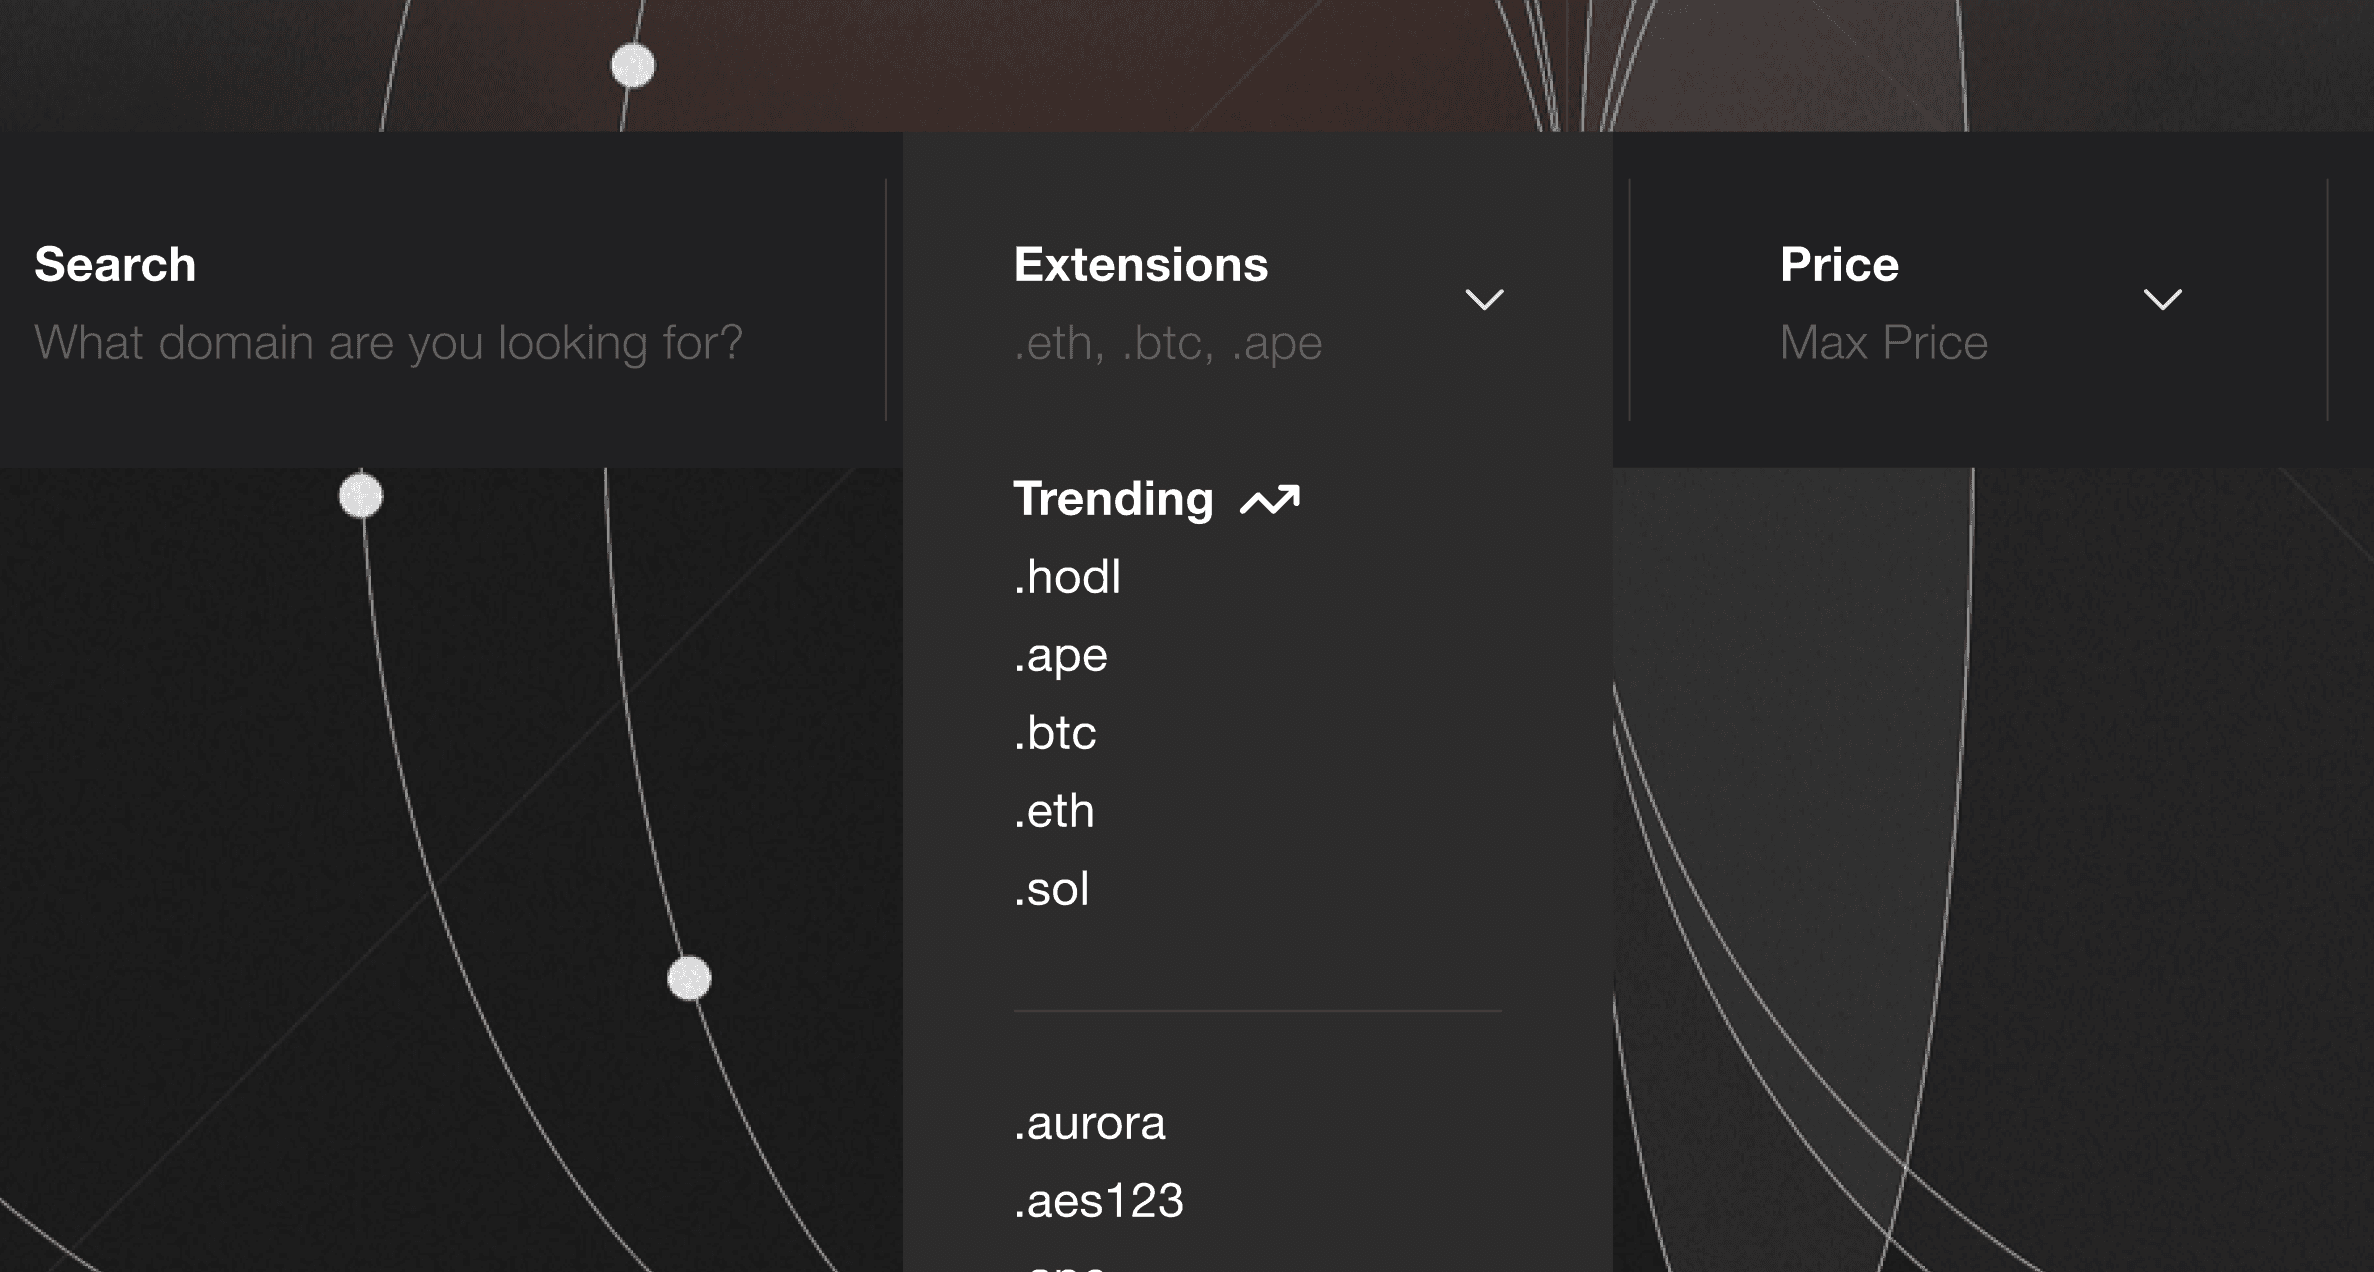Click the Search heading label

115,265
